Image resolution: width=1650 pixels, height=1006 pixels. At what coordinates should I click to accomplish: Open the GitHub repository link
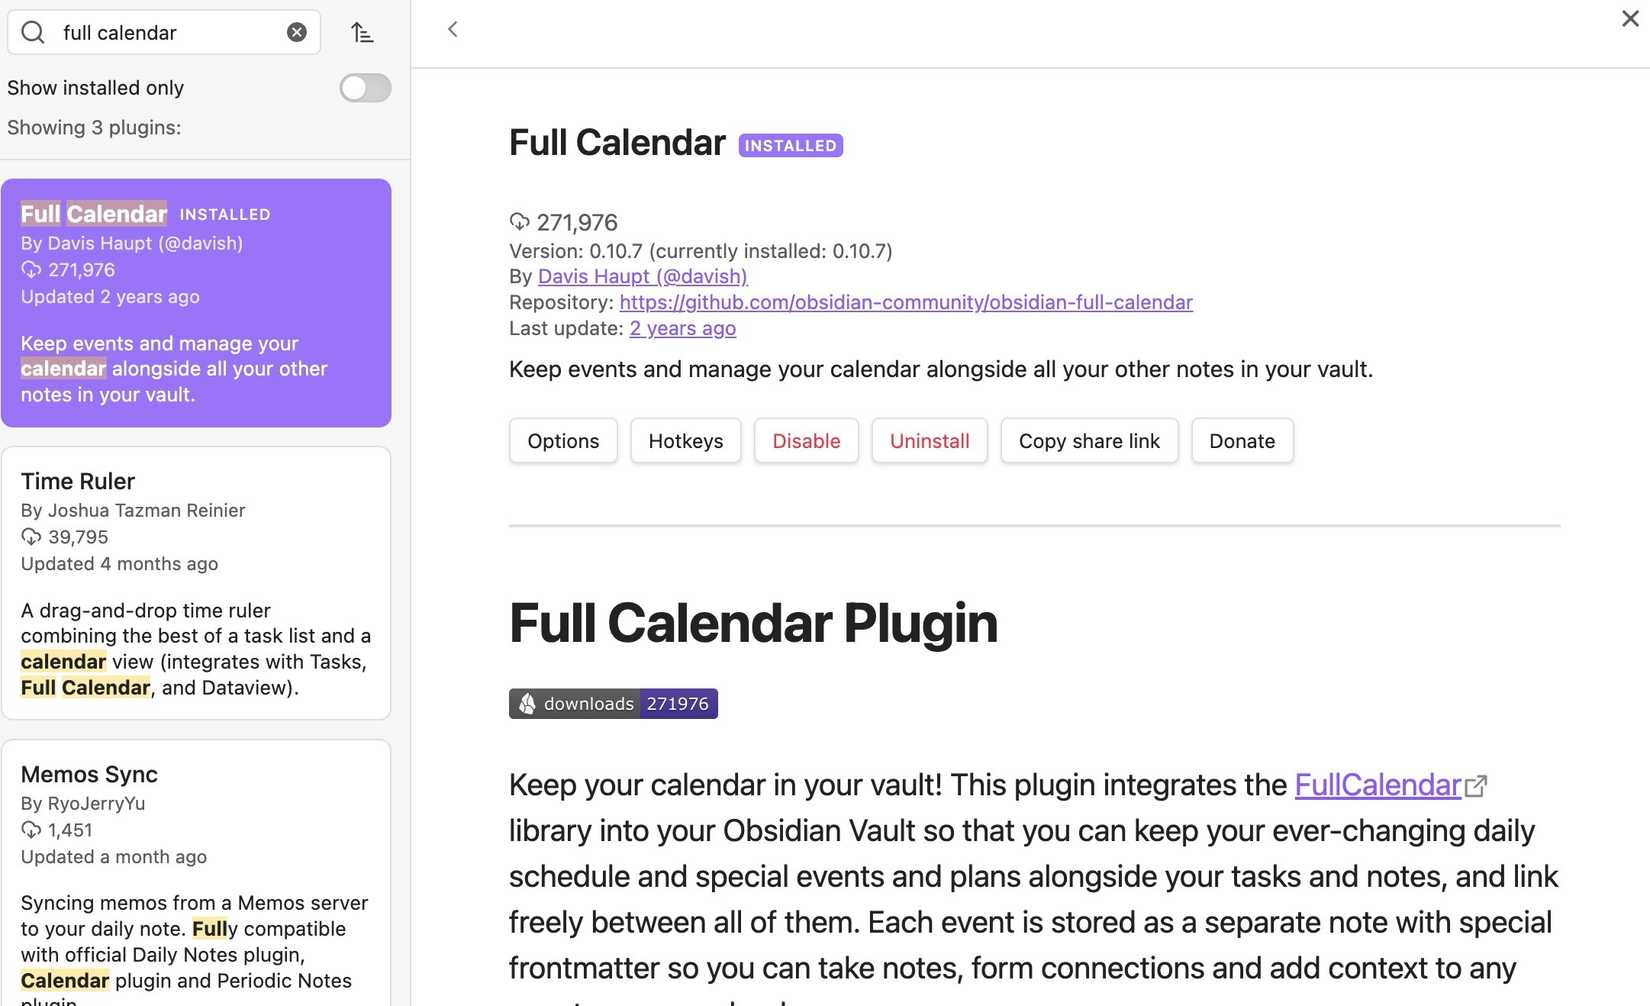906,302
